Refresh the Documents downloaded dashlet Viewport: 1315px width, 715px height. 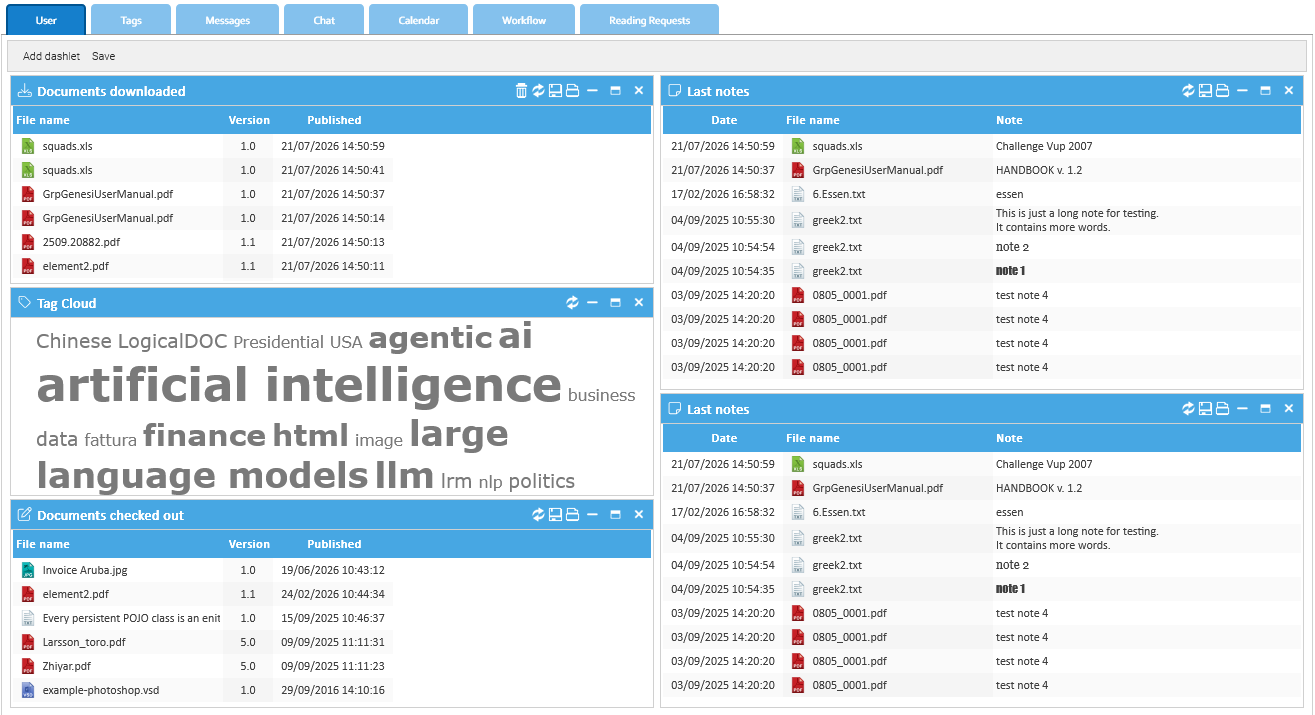(x=538, y=91)
